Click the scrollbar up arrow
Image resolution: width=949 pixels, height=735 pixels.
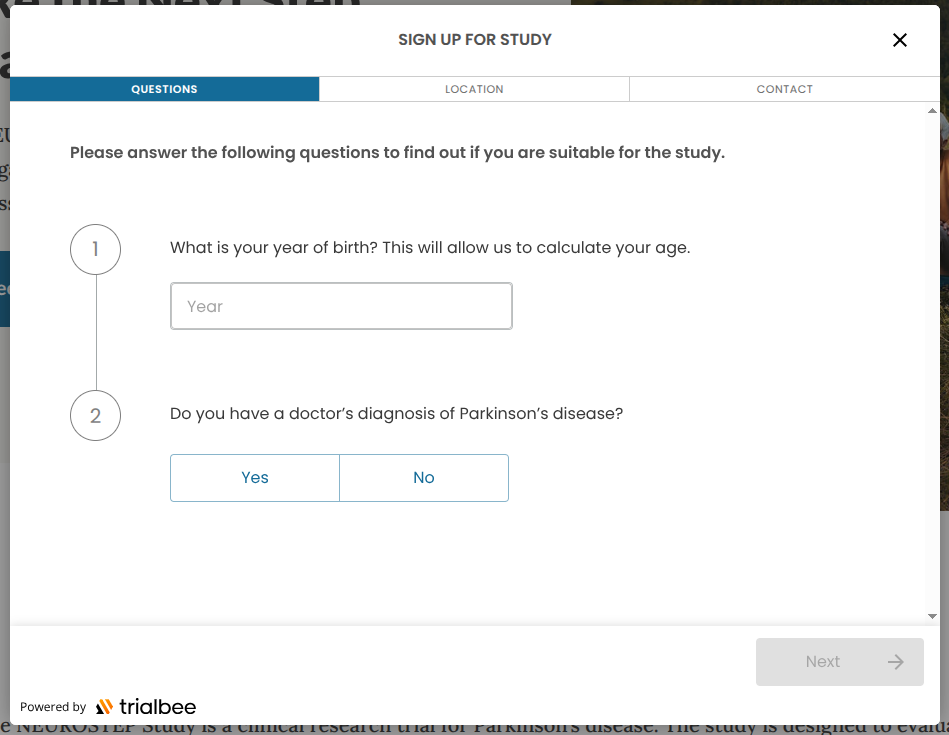pos(934,110)
